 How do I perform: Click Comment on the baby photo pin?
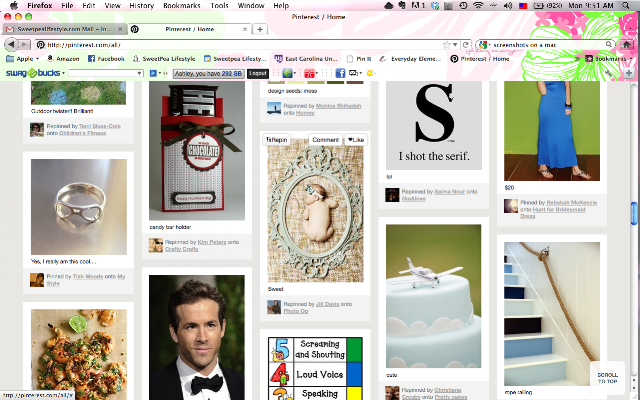(x=325, y=140)
